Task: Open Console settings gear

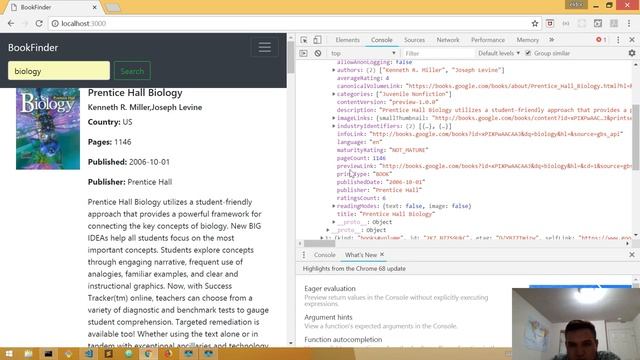Action: click(x=632, y=53)
